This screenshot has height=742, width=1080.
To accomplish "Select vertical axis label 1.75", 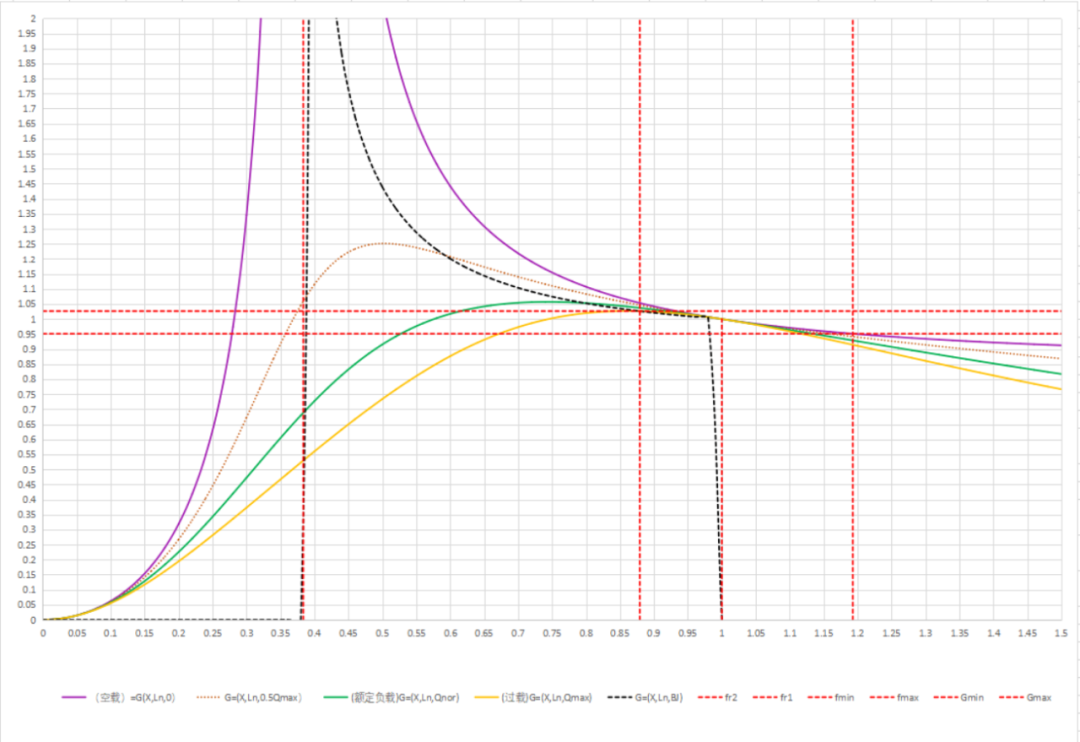I will (28, 94).
